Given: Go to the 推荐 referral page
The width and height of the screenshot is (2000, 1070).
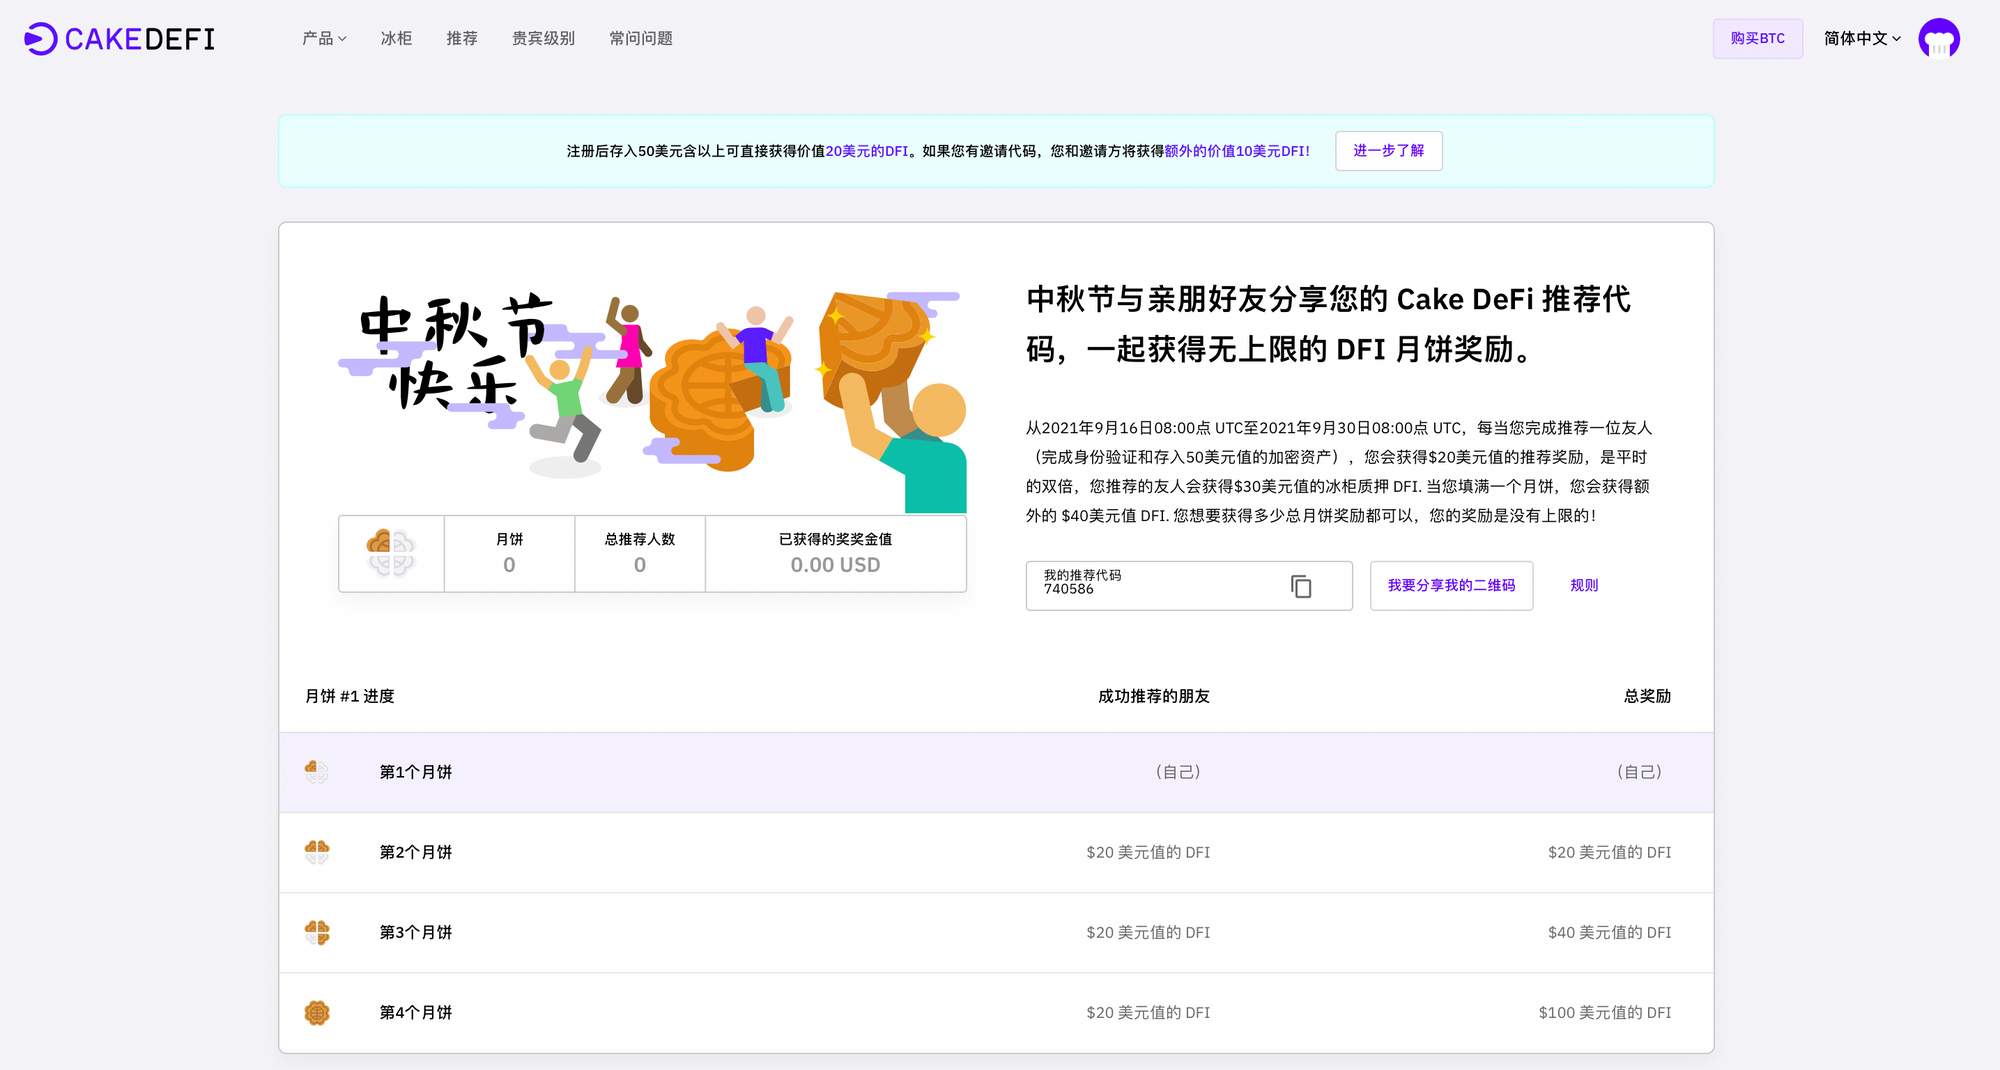Looking at the screenshot, I should point(462,38).
